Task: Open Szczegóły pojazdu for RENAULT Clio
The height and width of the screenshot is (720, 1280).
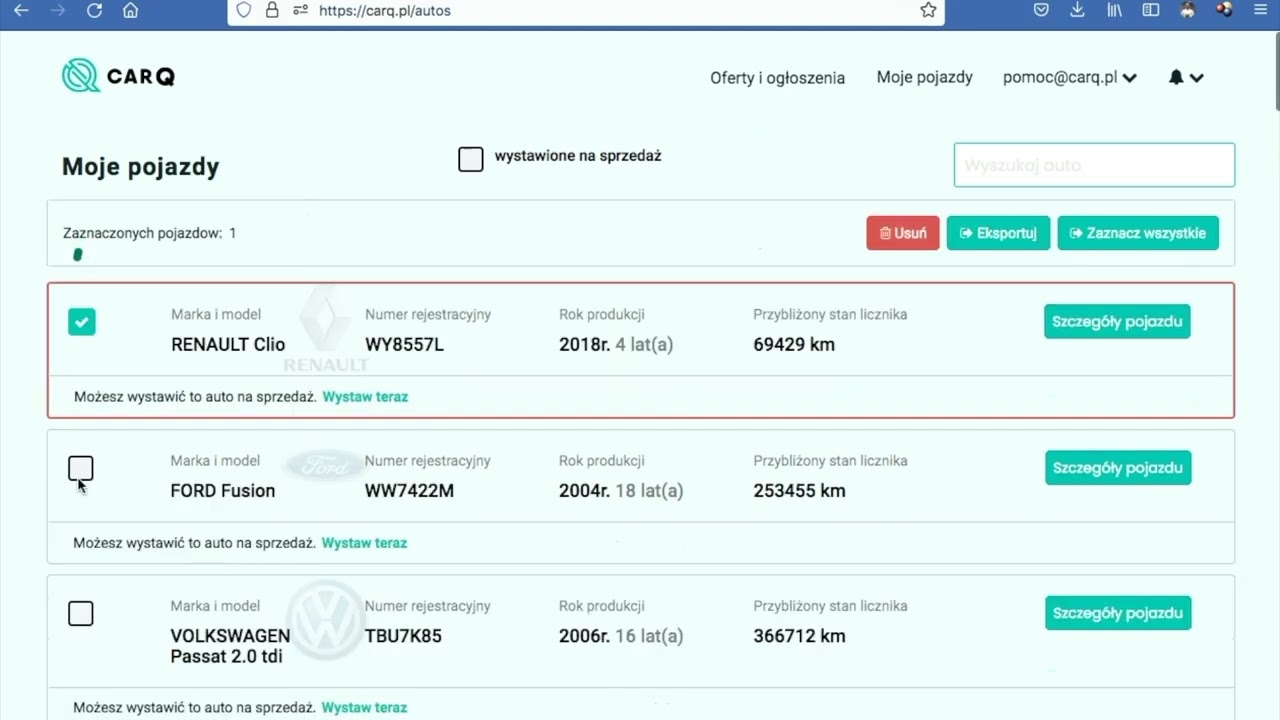Action: [1117, 321]
